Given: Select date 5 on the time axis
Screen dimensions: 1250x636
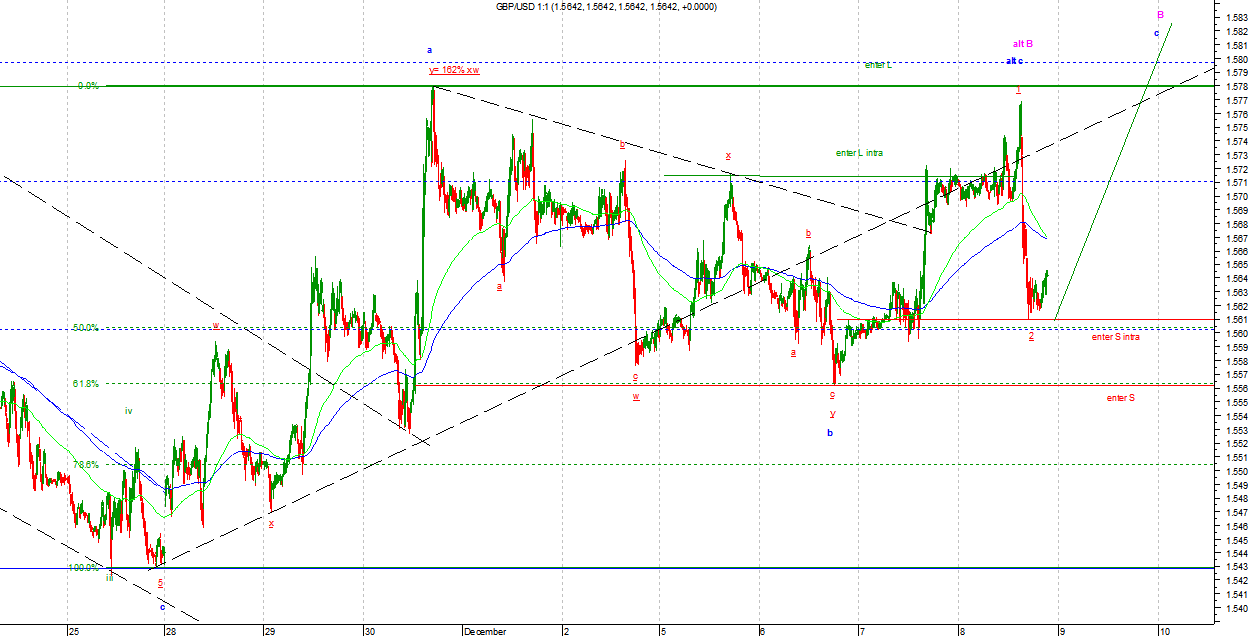Looking at the screenshot, I should (662, 631).
